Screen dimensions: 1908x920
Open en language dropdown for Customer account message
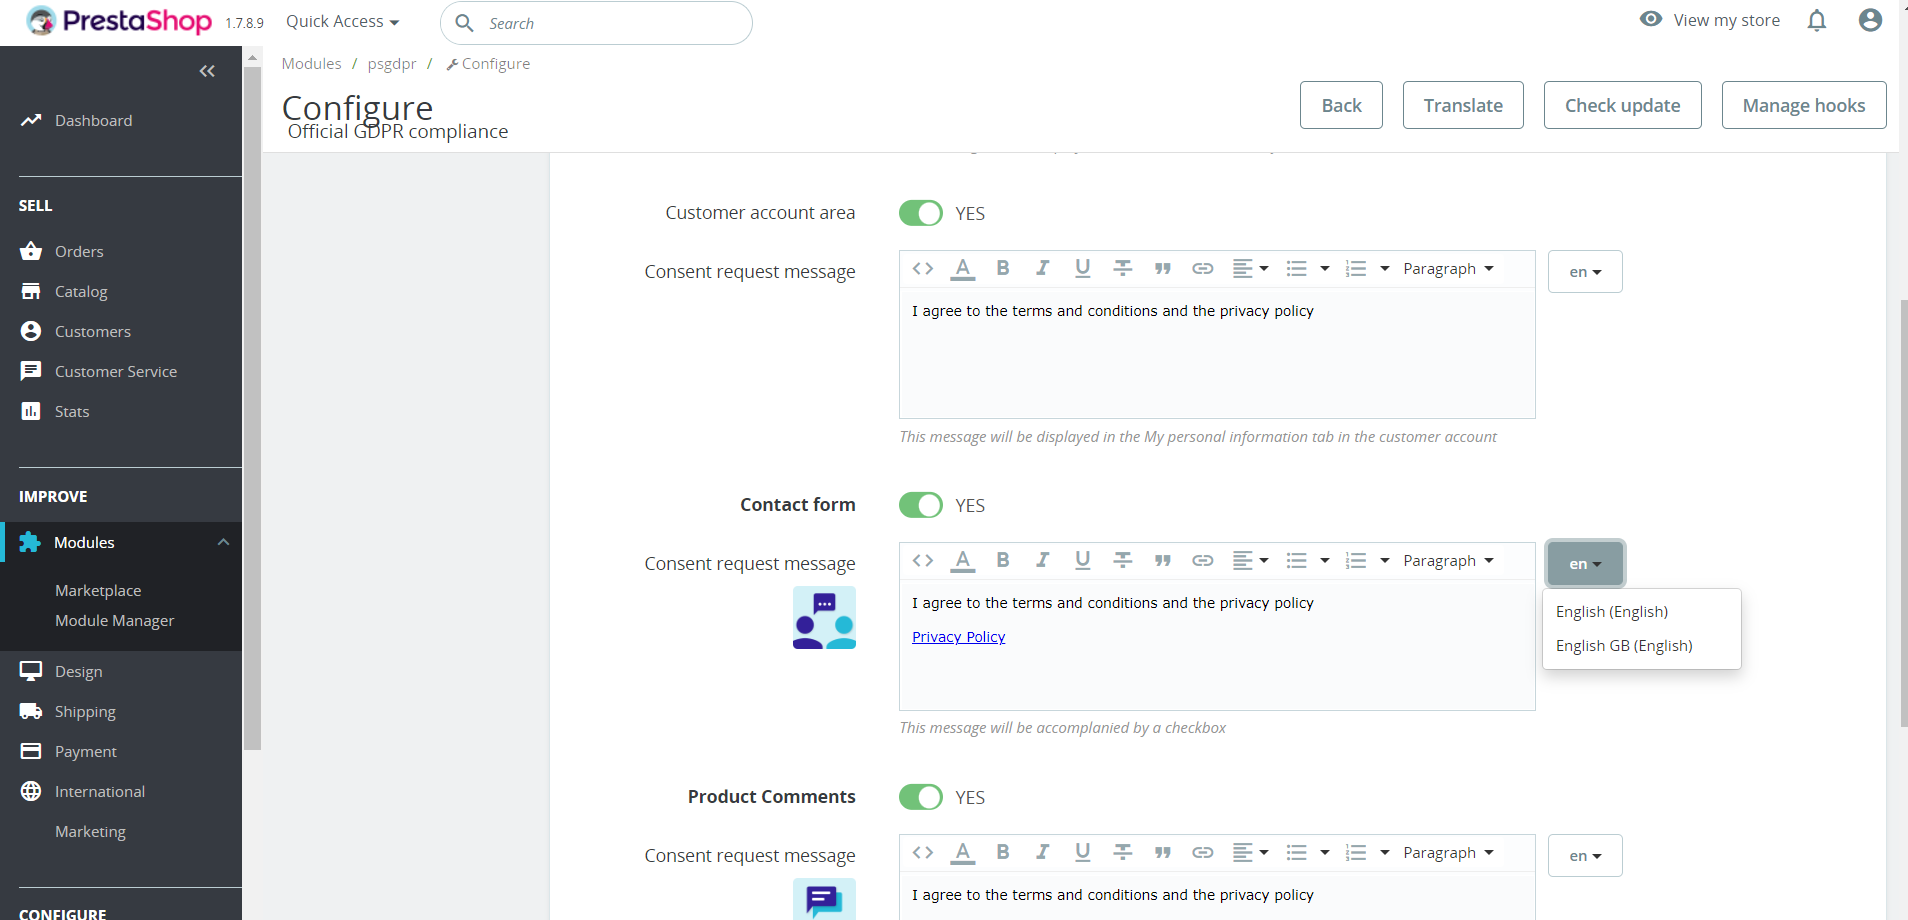(1585, 271)
